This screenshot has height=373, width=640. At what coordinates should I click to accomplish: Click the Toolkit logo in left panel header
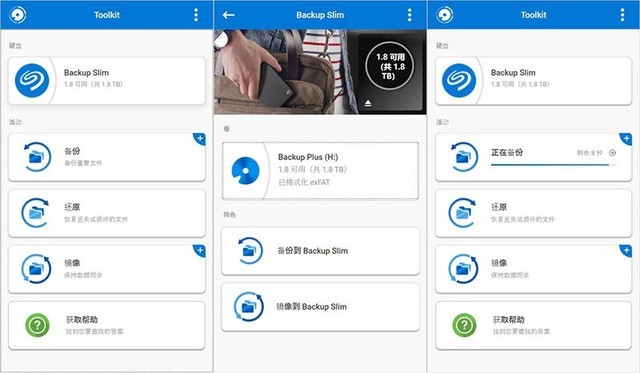pos(17,15)
